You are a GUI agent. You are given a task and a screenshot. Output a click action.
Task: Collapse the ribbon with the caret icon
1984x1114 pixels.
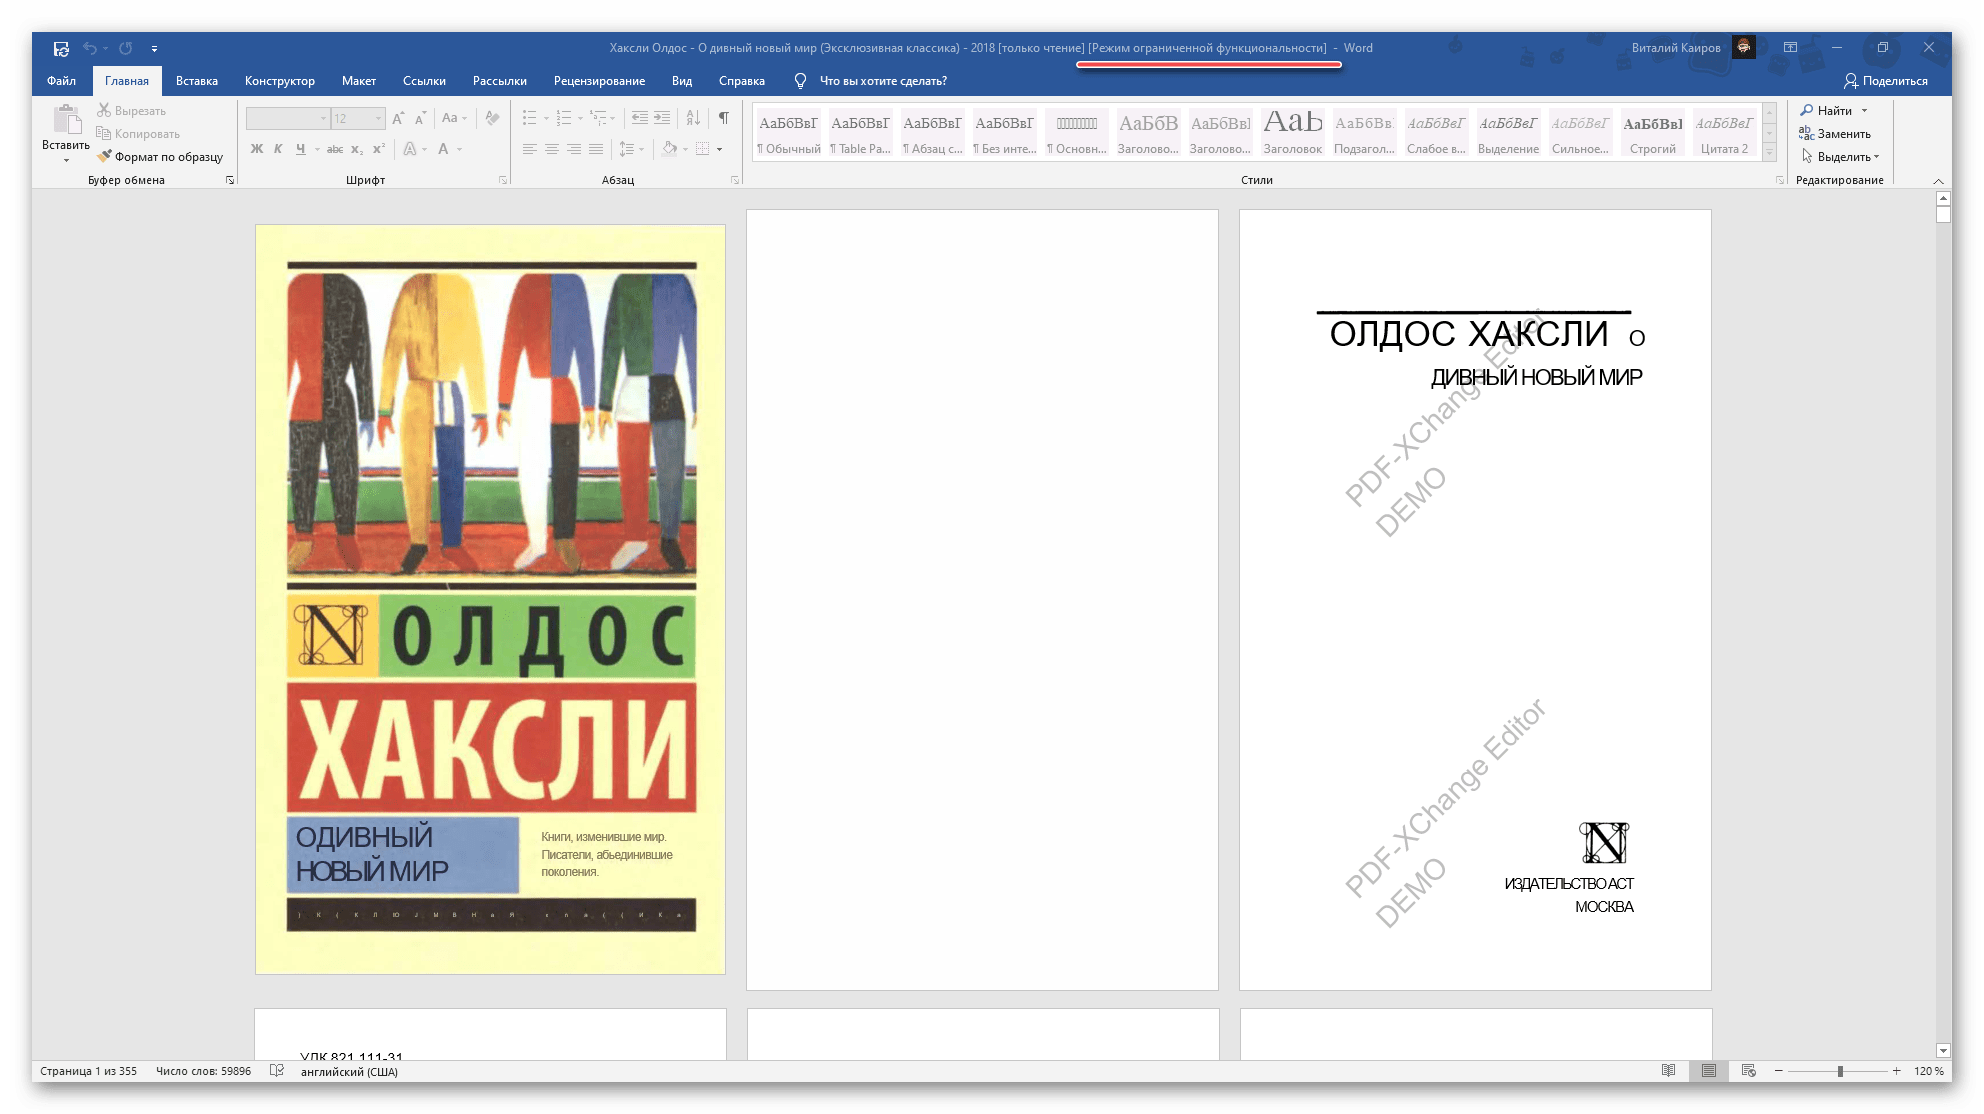point(1938,181)
